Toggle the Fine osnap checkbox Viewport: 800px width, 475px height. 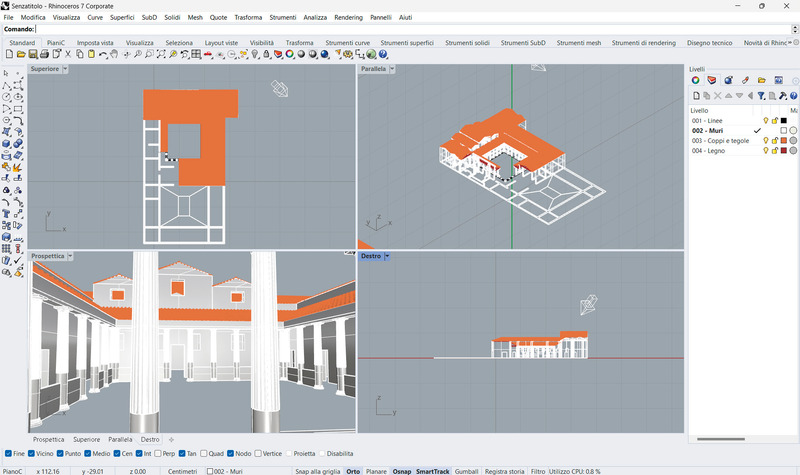pyautogui.click(x=8, y=453)
